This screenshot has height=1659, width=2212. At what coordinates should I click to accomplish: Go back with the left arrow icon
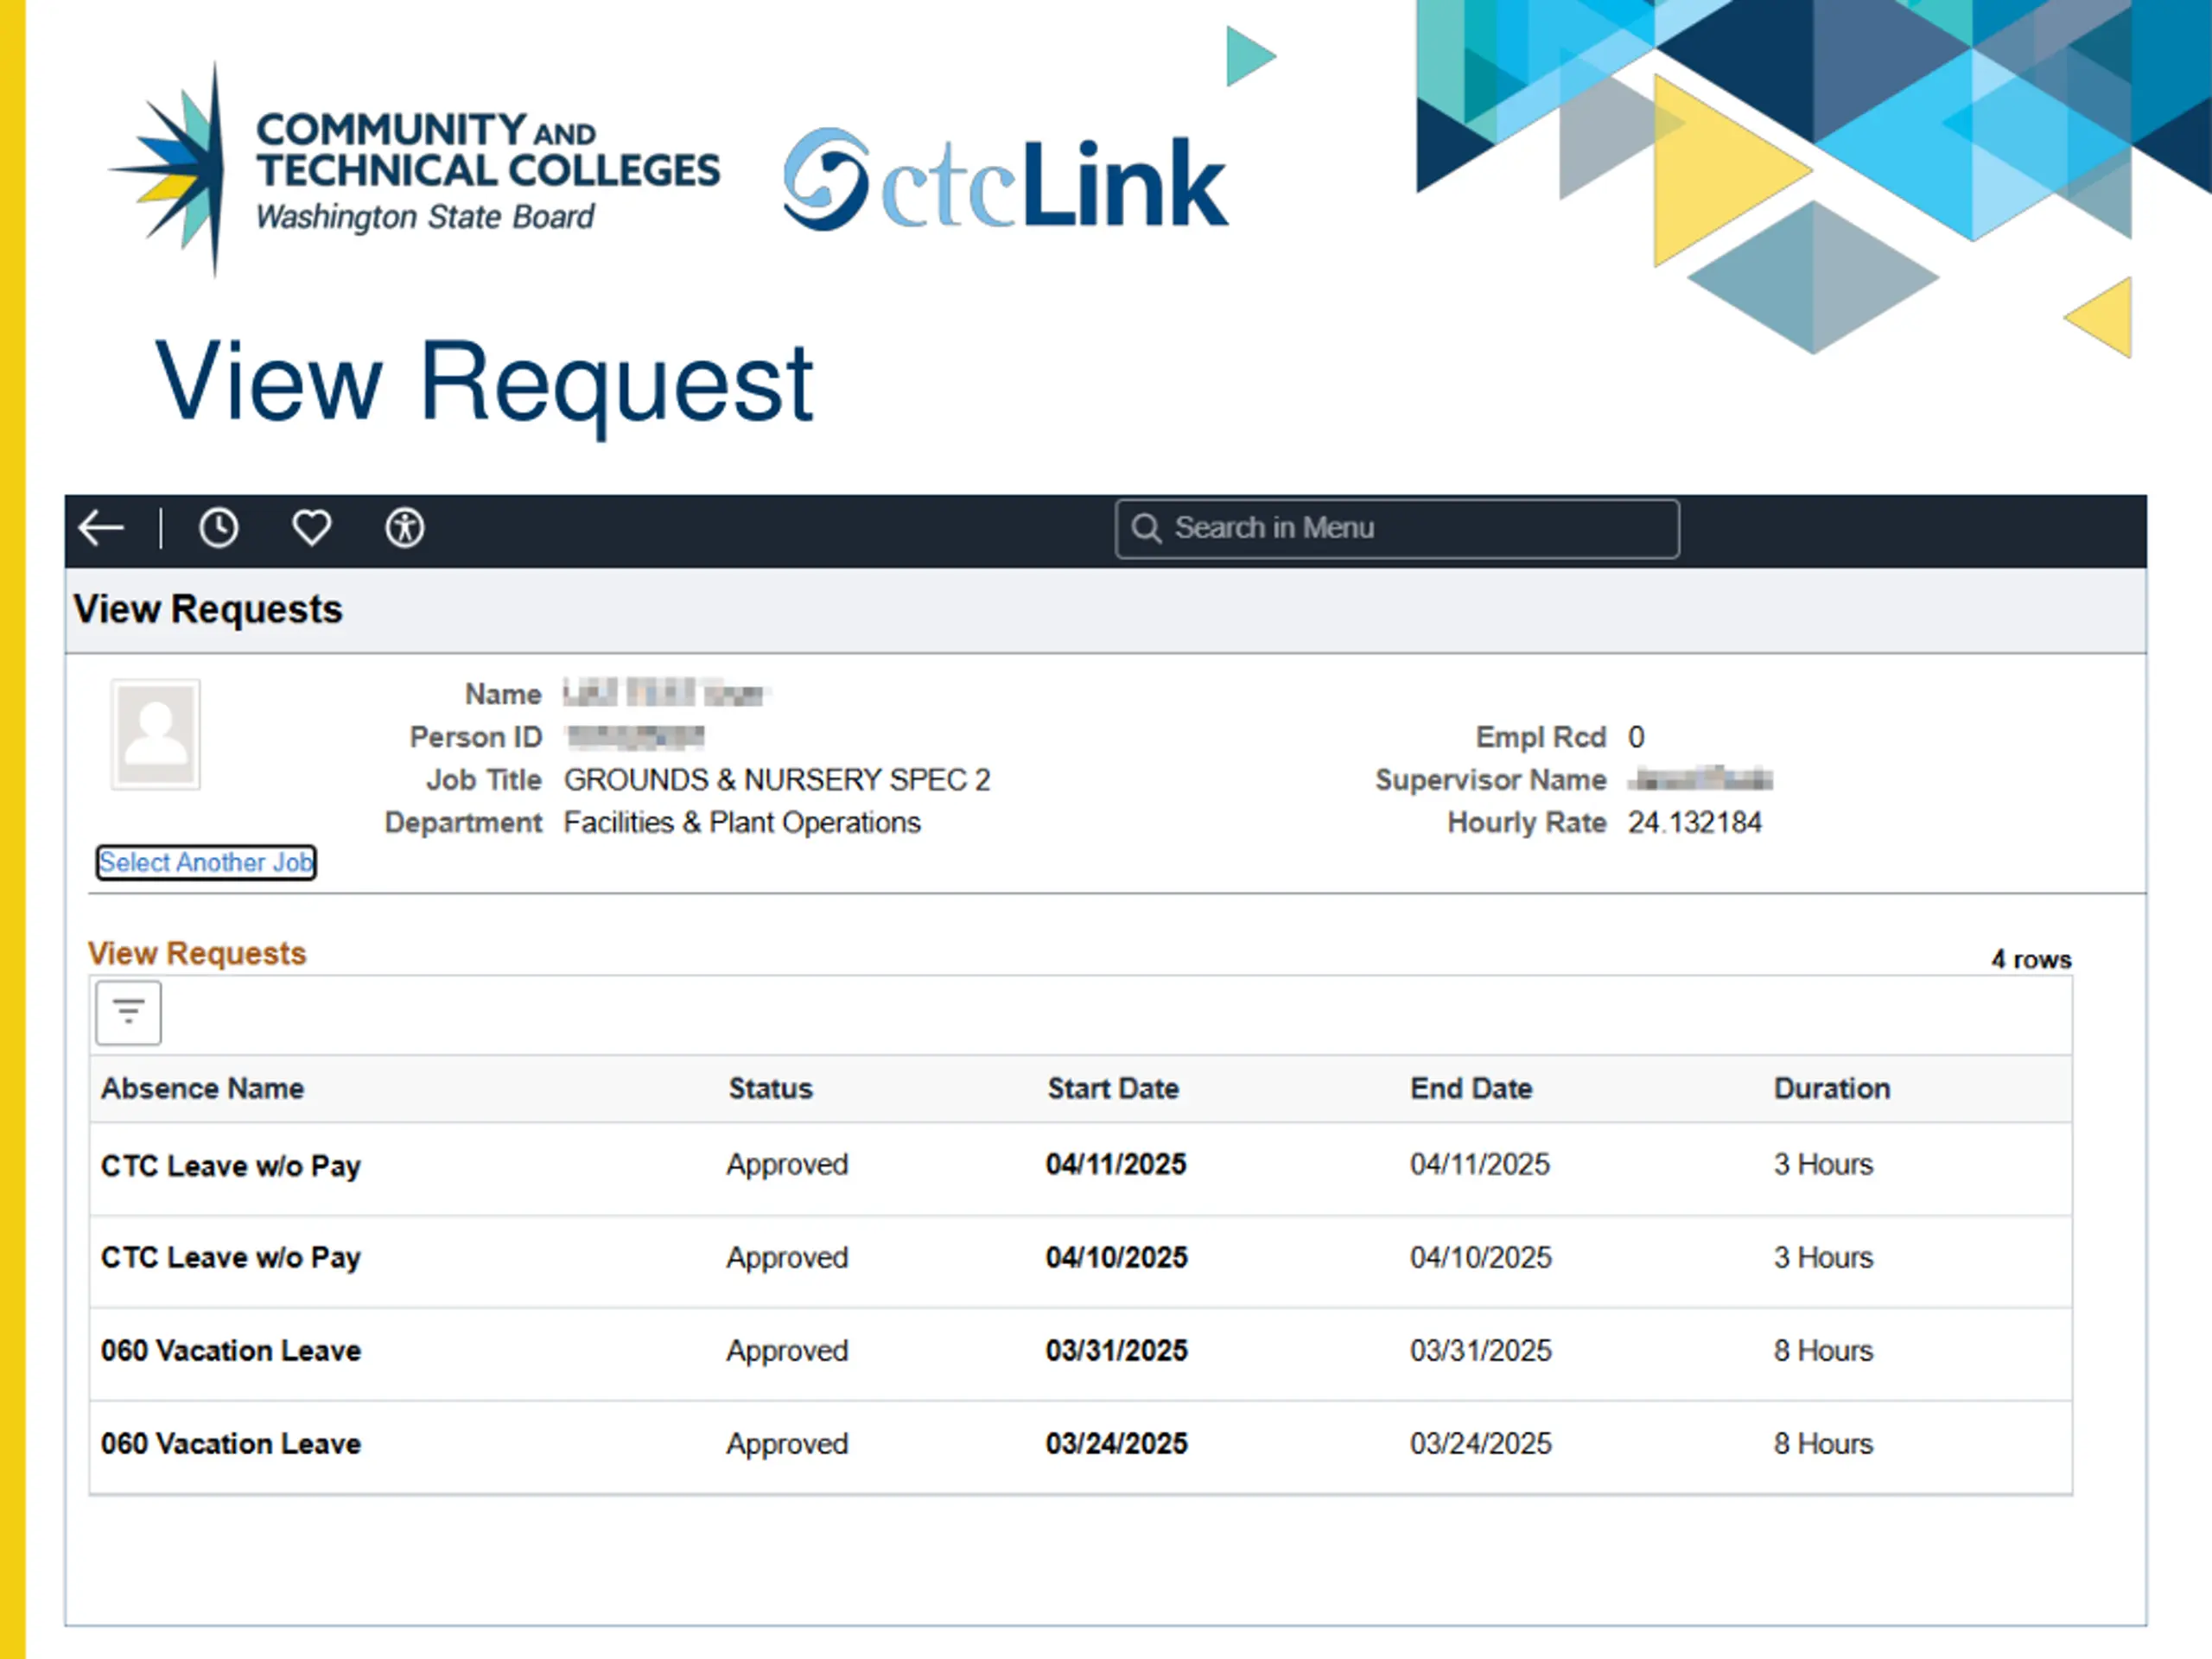click(x=101, y=528)
